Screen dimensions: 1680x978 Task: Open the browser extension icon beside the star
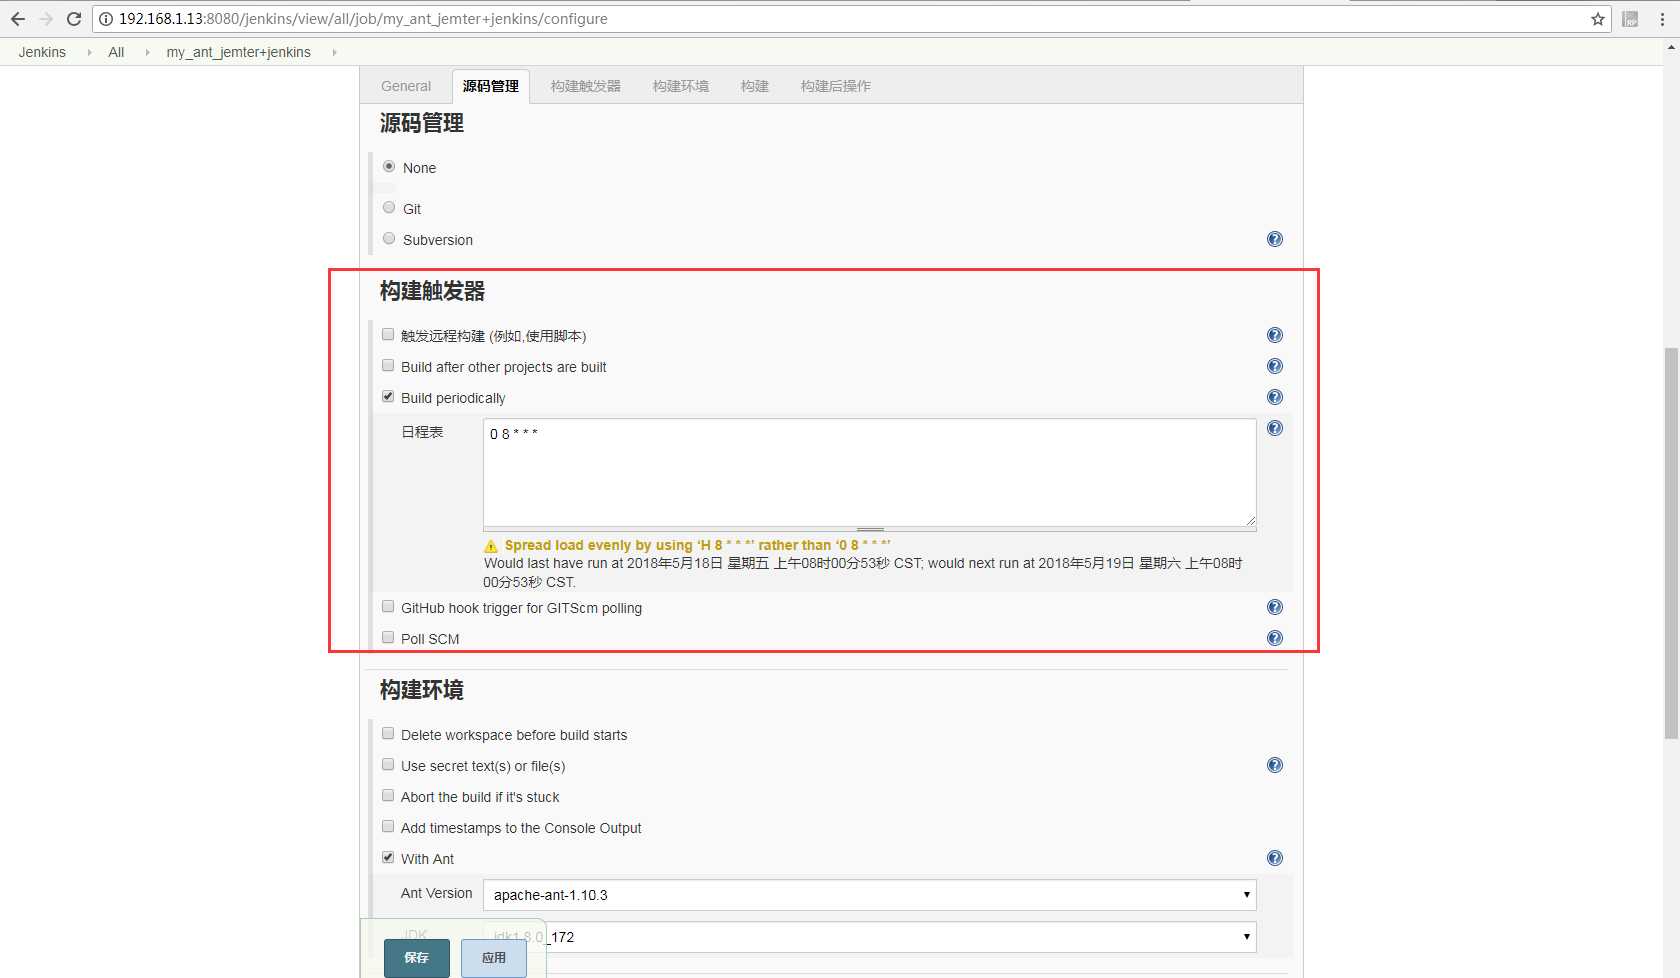coord(1630,19)
